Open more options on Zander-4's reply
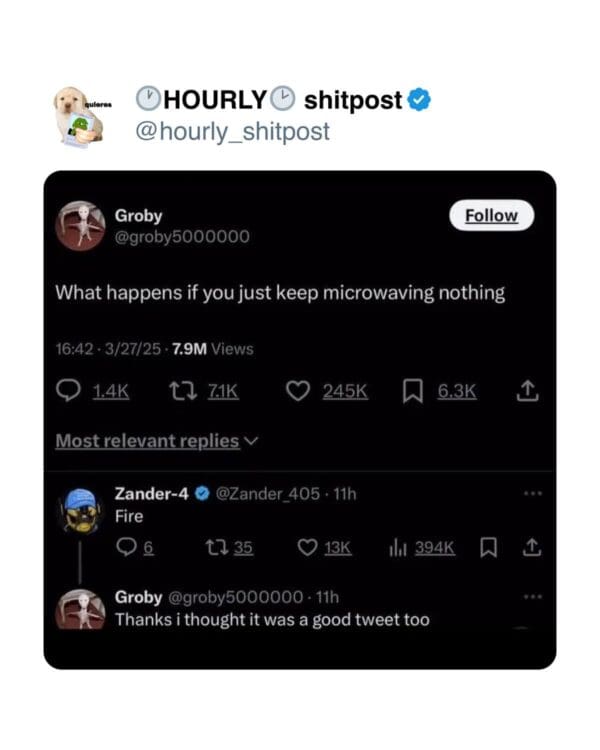 coord(532,494)
